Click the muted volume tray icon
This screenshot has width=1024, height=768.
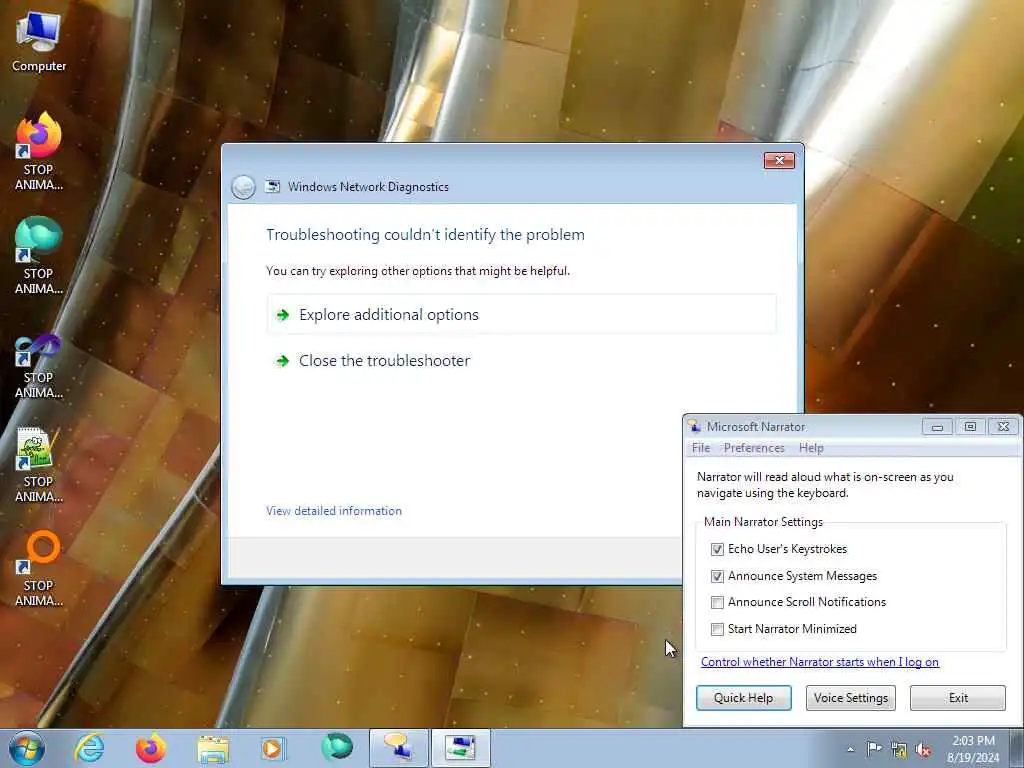pyautogui.click(x=923, y=750)
